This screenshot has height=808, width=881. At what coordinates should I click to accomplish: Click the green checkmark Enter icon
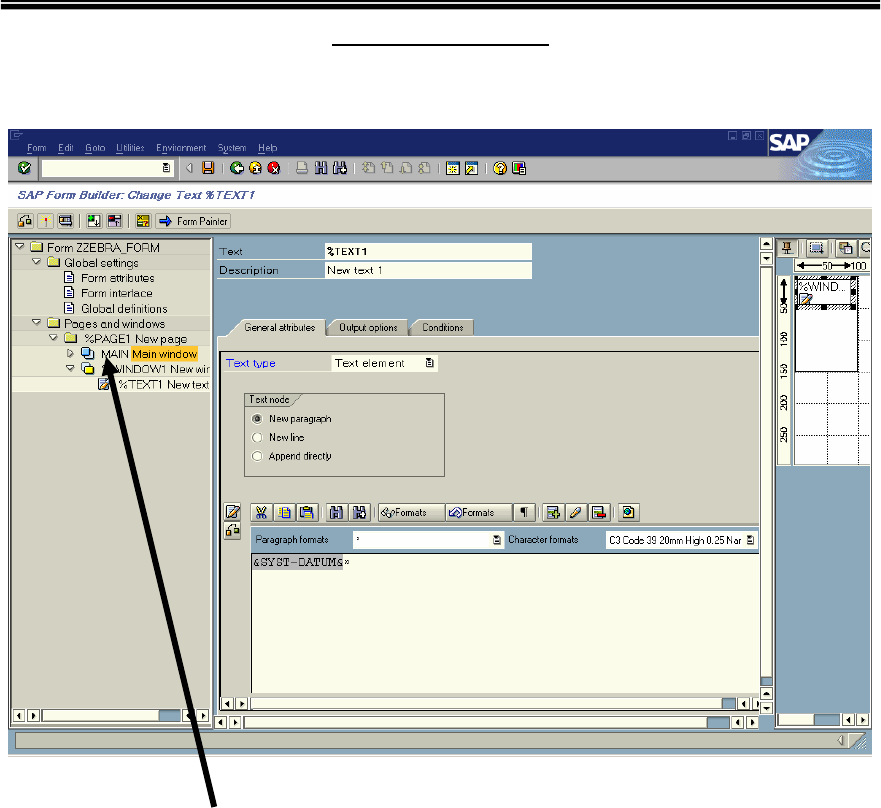[24, 167]
